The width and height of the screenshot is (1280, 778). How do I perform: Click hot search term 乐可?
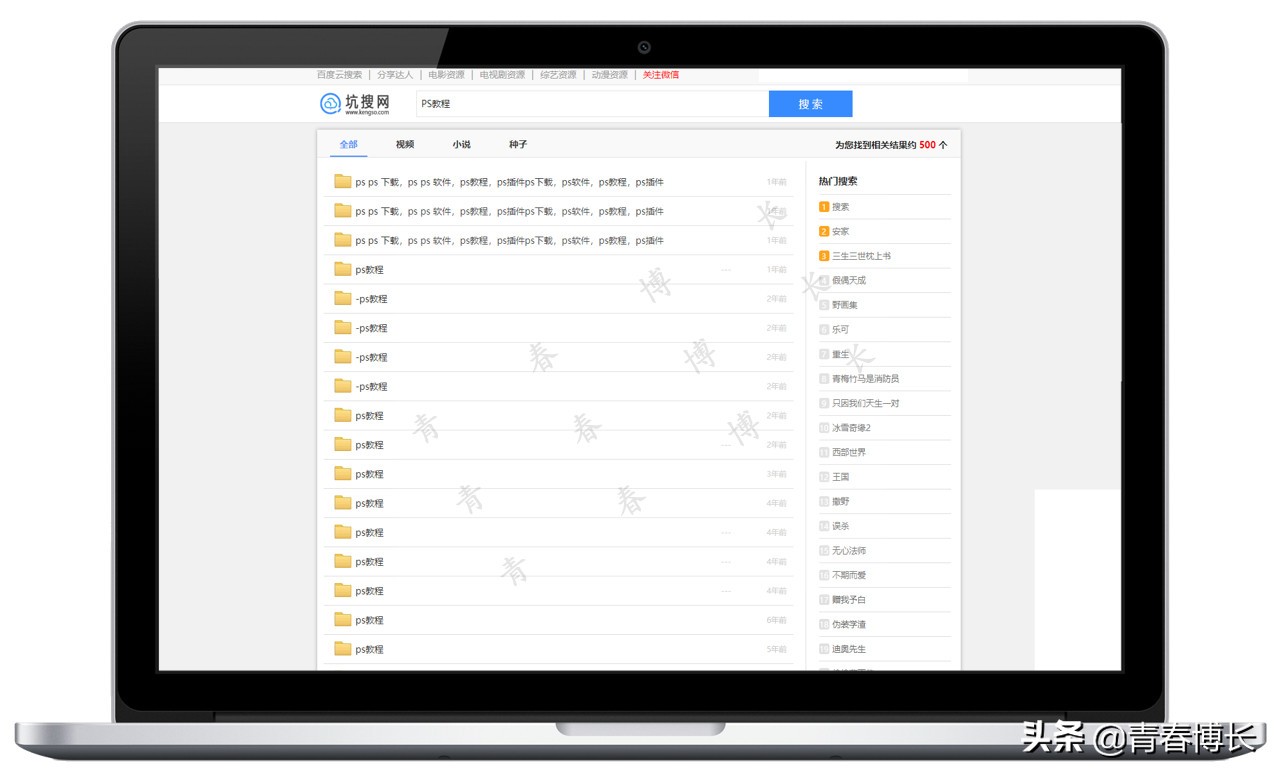point(841,329)
